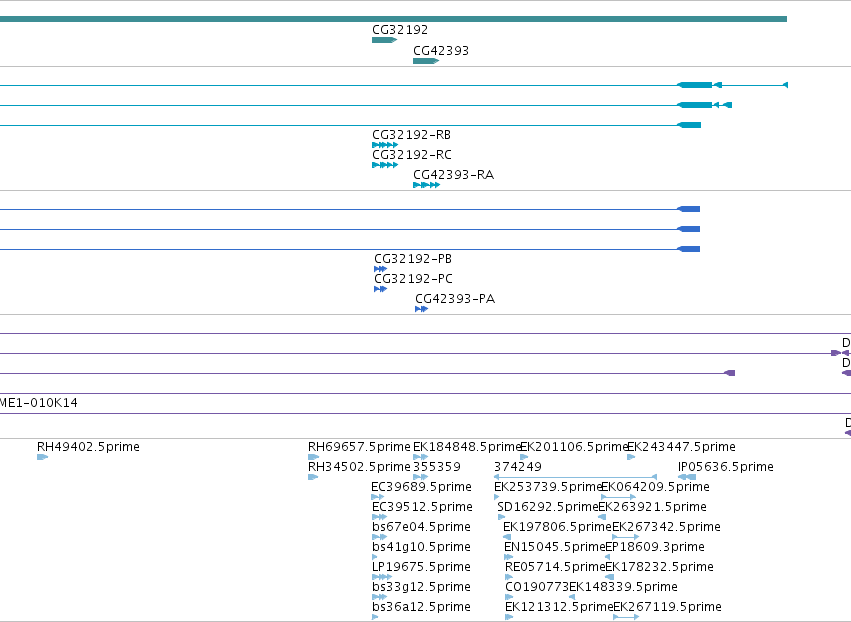Select the IP05636.5prime EST label
Screen dimensions: 851x622
726,467
